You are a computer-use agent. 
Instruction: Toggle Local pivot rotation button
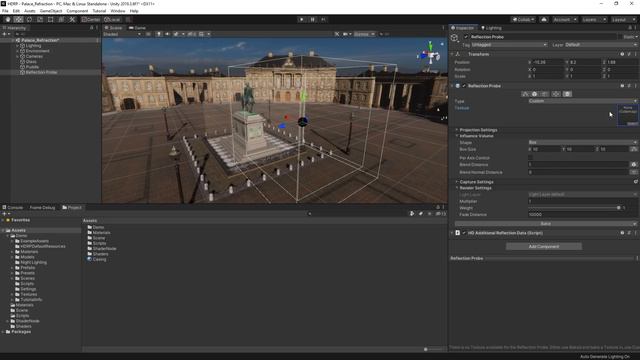(x=112, y=19)
